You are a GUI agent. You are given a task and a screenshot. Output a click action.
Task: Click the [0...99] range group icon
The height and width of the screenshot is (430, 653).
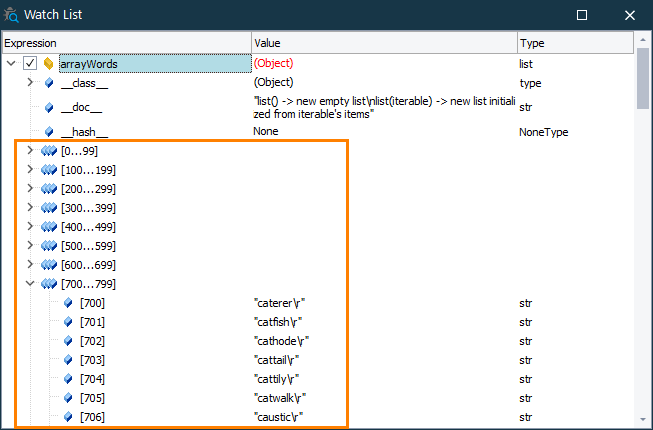click(49, 151)
